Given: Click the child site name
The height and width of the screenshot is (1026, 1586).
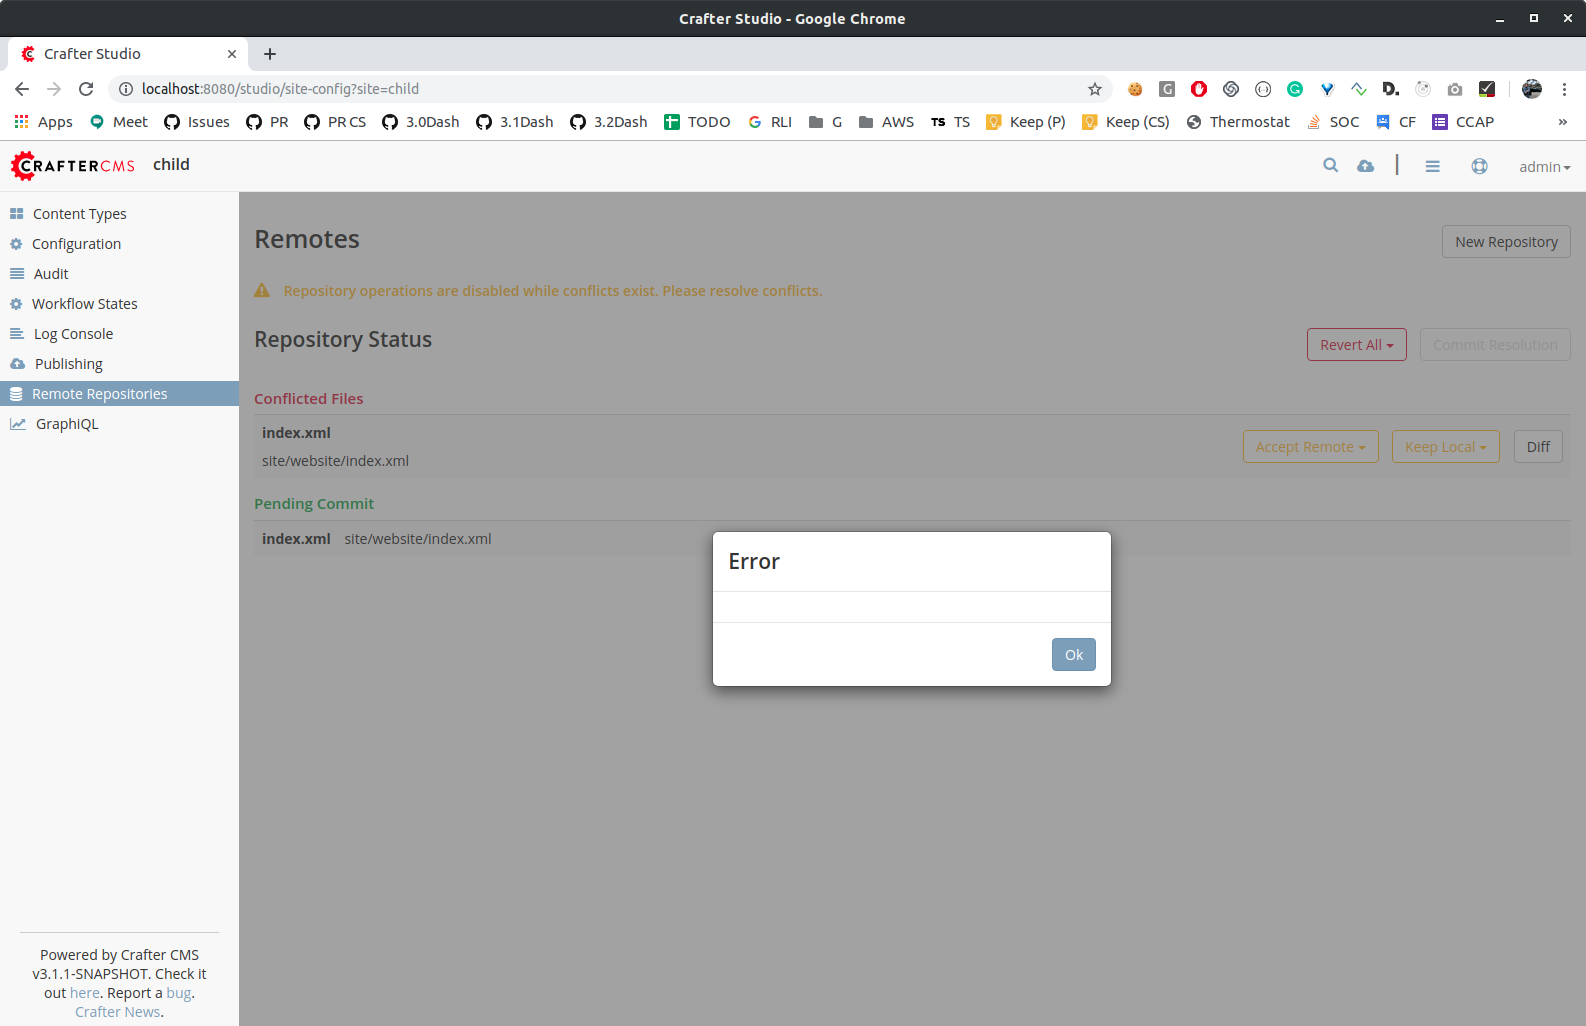Looking at the screenshot, I should tap(171, 165).
